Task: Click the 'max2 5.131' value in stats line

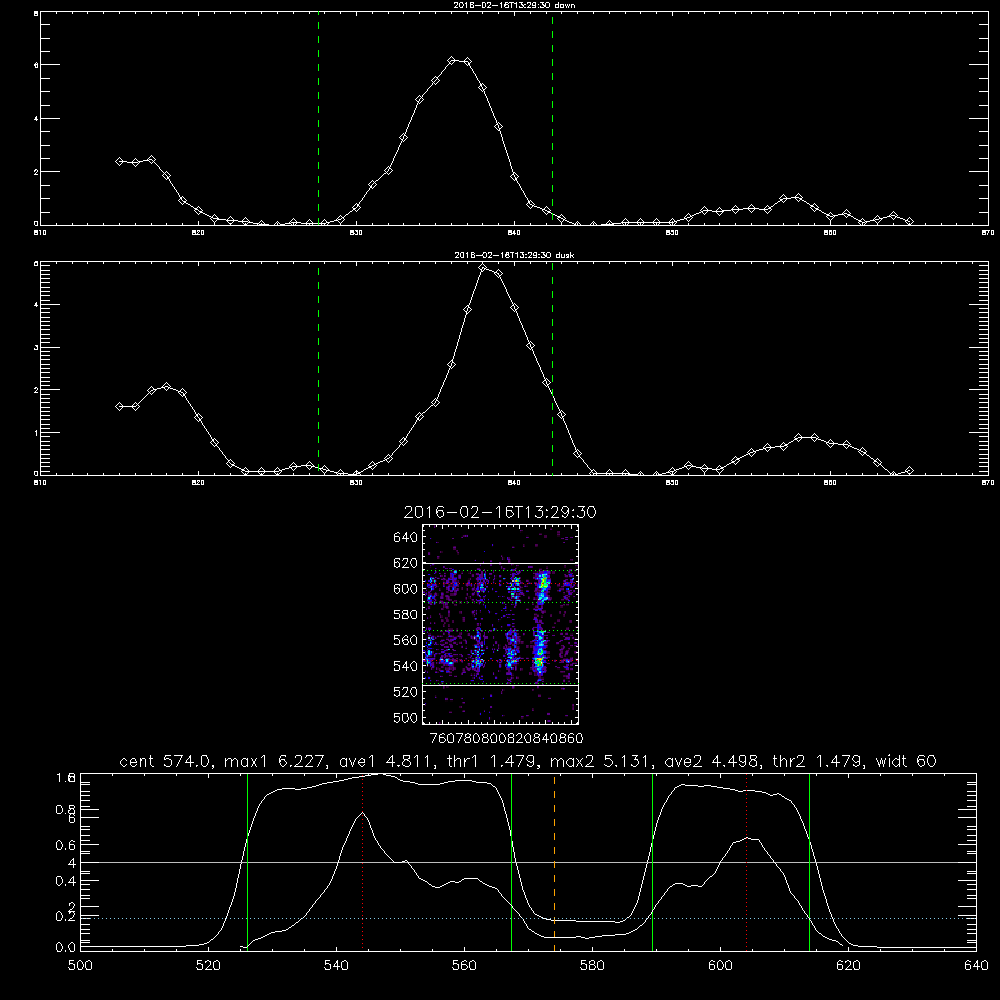Action: [x=601, y=761]
